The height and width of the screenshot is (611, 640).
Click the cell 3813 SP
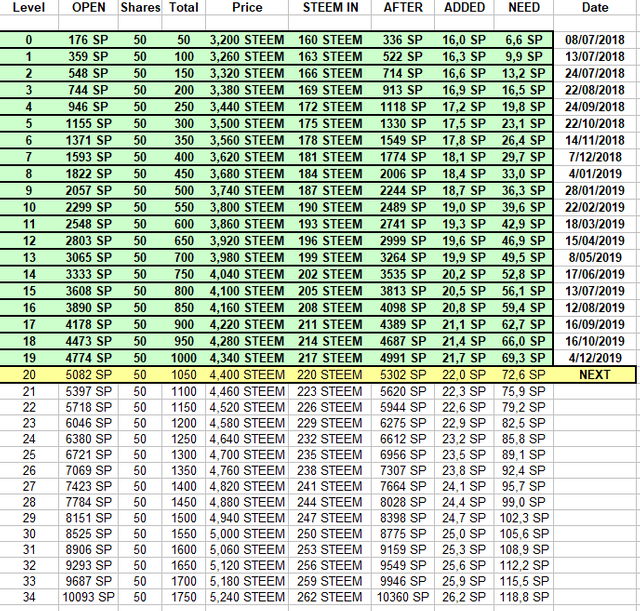[403, 291]
